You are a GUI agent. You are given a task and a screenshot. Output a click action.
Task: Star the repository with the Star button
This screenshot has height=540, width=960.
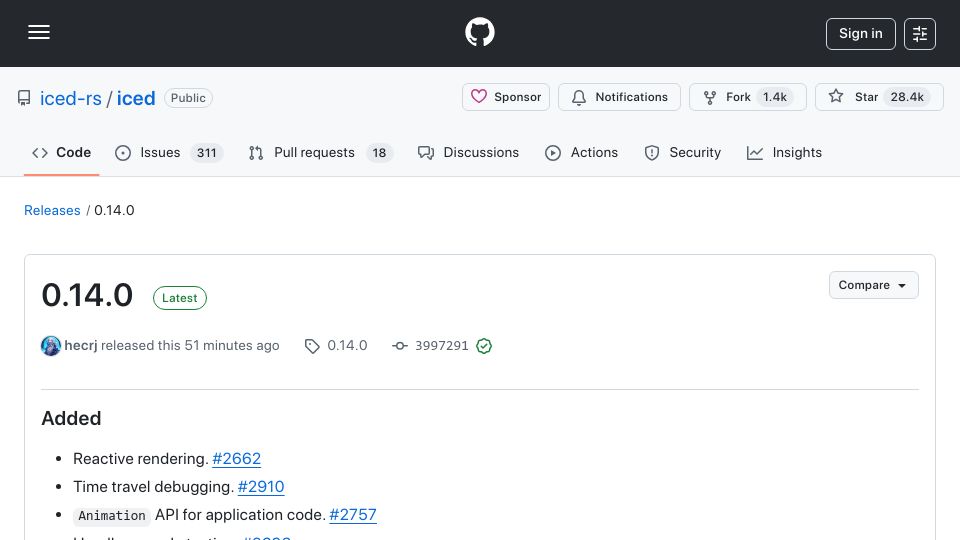point(879,97)
